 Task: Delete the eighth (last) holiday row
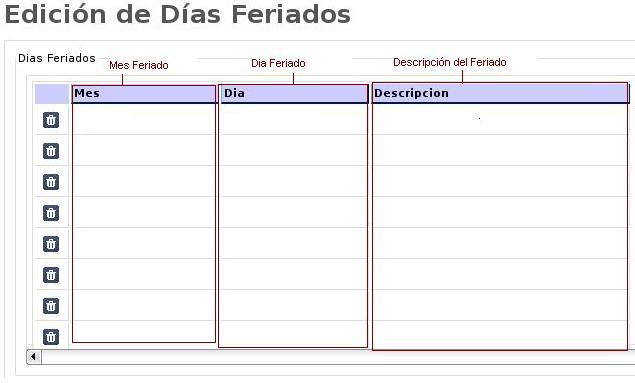(51, 337)
